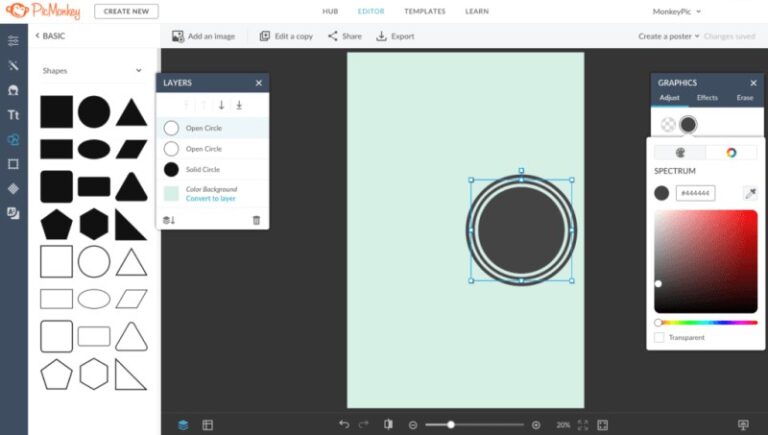Switch to the Effects tab
Viewport: 768px width, 435px height.
707,98
